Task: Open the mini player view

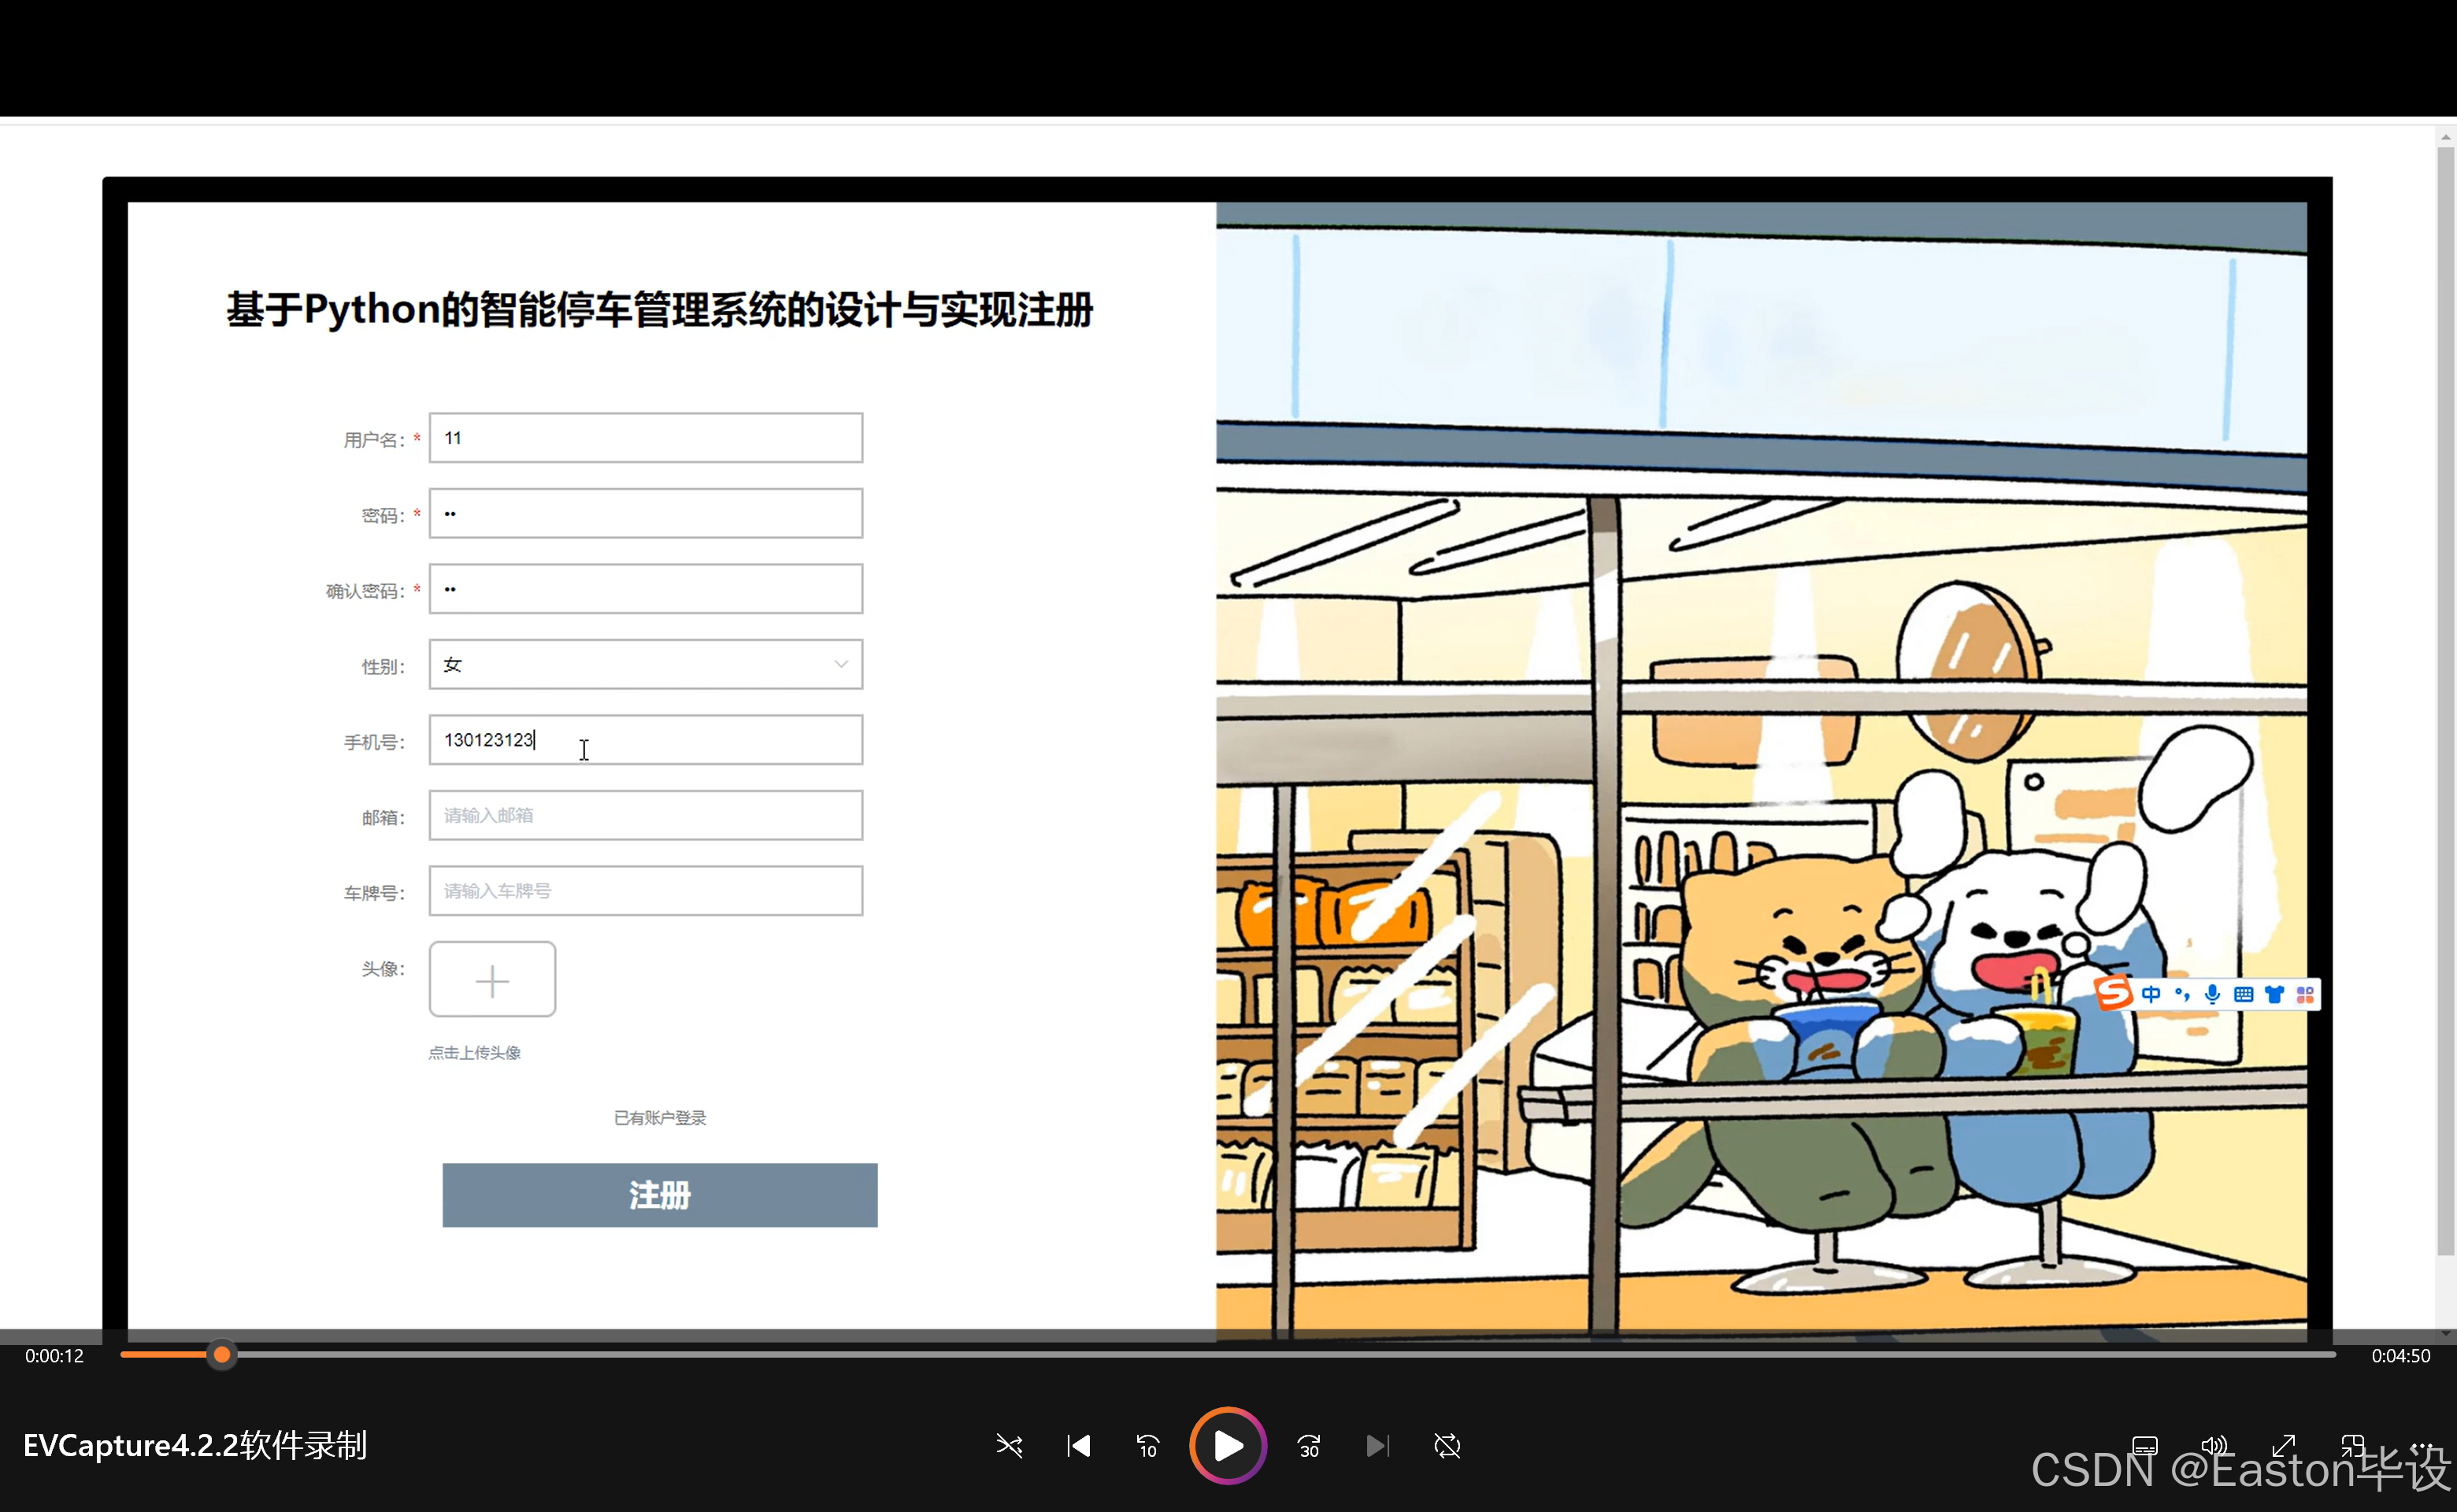Action: coord(2353,1446)
